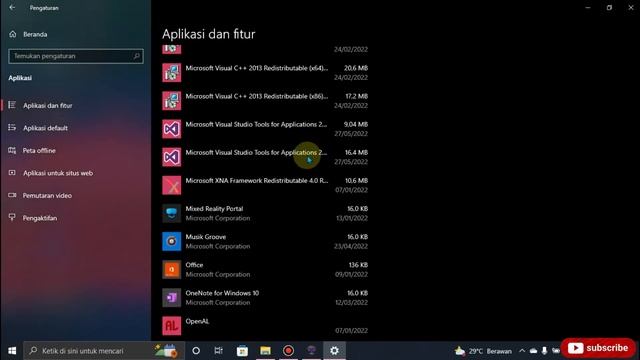Click the Aplikasi default sidebar icon
Screen dimensions: 640x360
click(12, 127)
